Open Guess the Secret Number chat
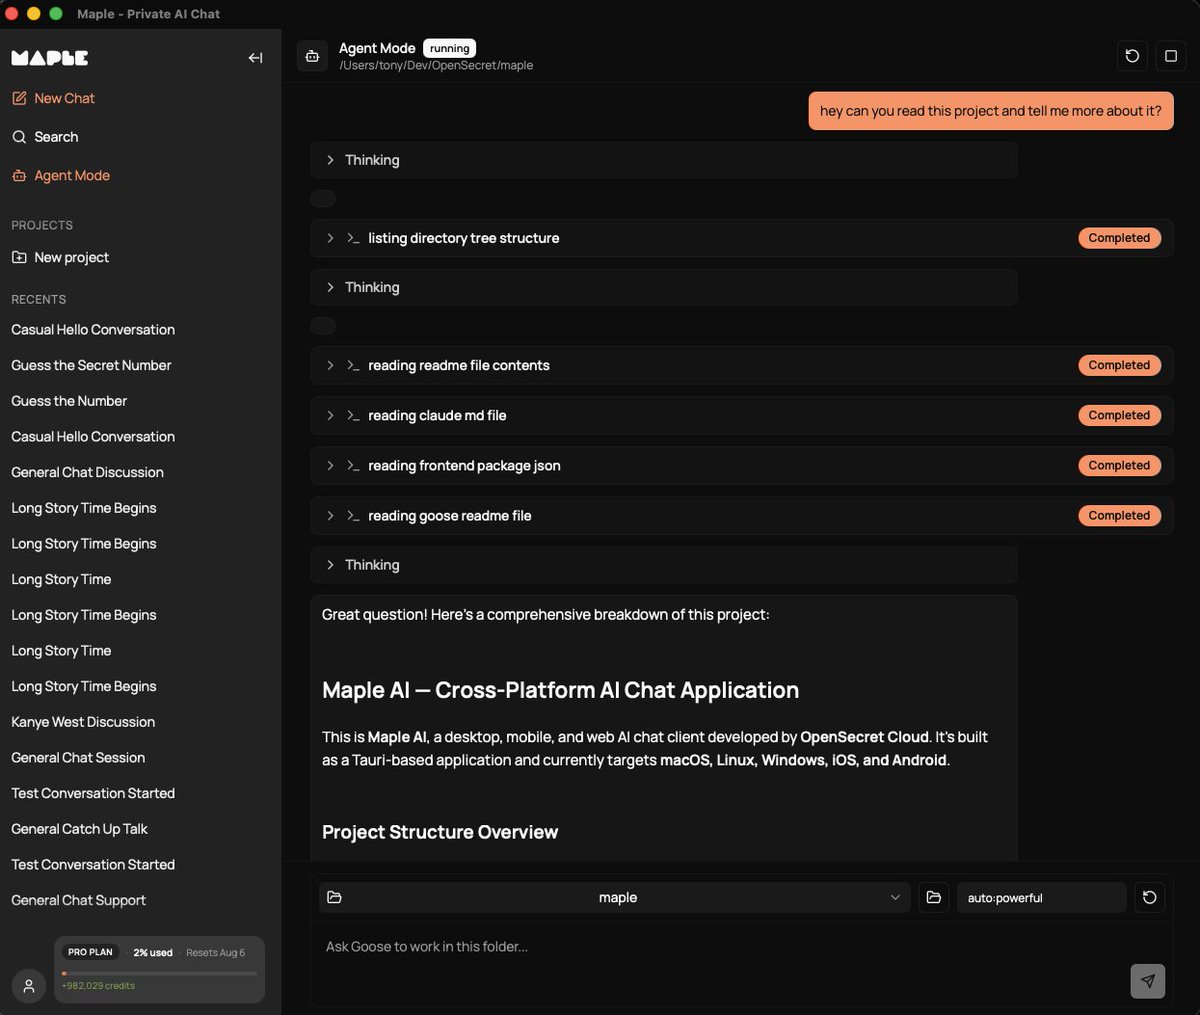Screen dimensions: 1200x1015 pyautogui.click(x=91, y=365)
